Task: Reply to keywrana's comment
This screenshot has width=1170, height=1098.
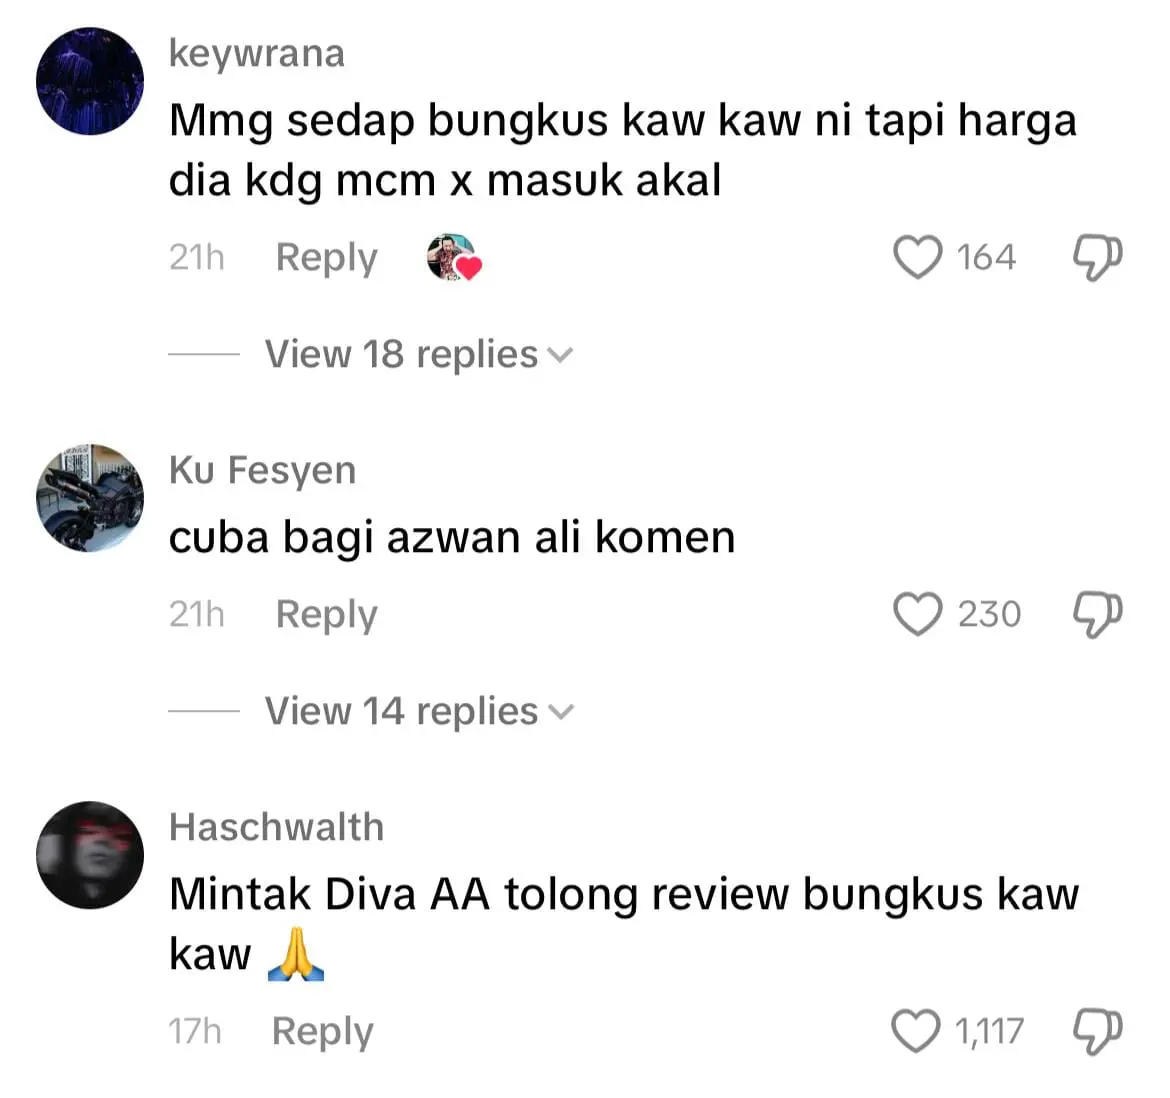Action: (327, 258)
